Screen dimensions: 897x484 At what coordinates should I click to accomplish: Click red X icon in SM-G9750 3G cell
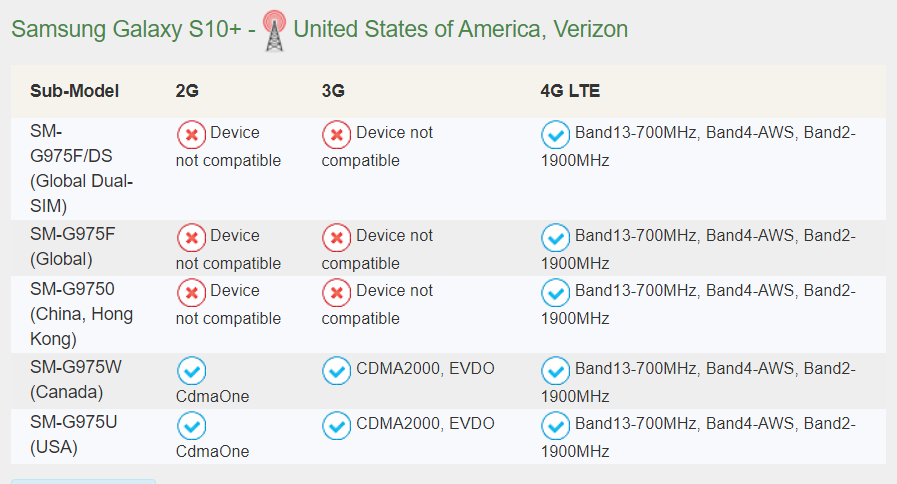click(337, 293)
